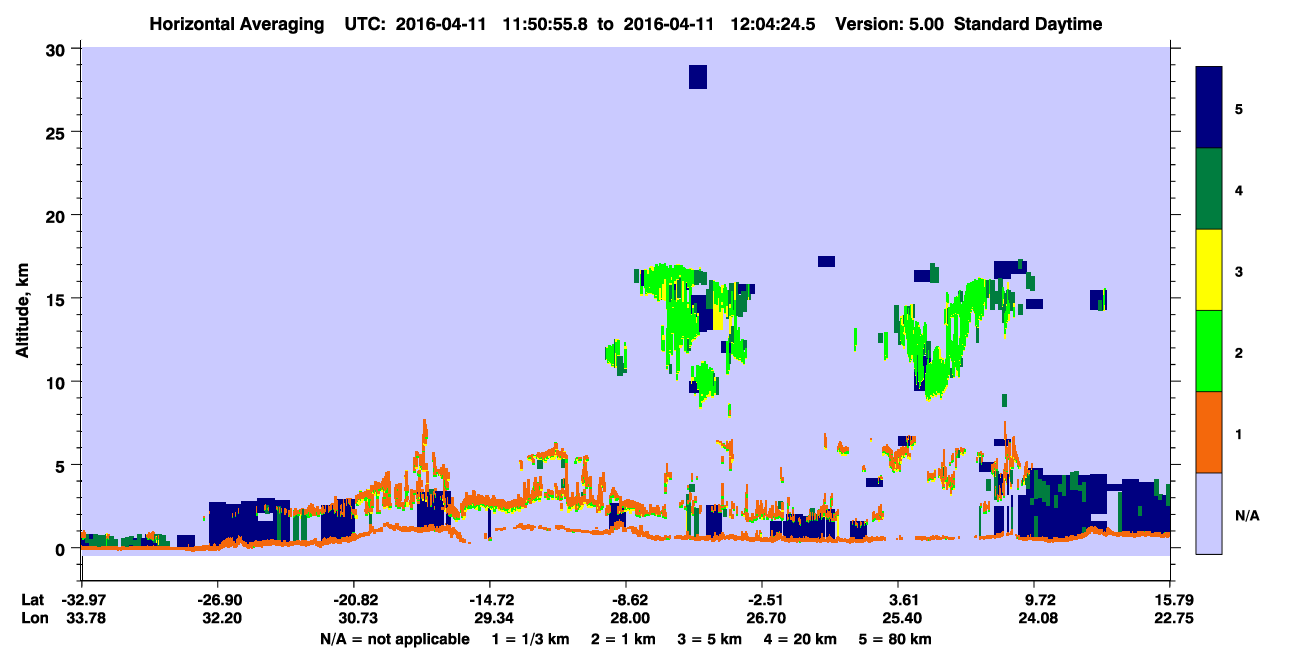Click the 'Lon' row label
Image resolution: width=1300 pixels, height=667 pixels.
[x=33, y=618]
